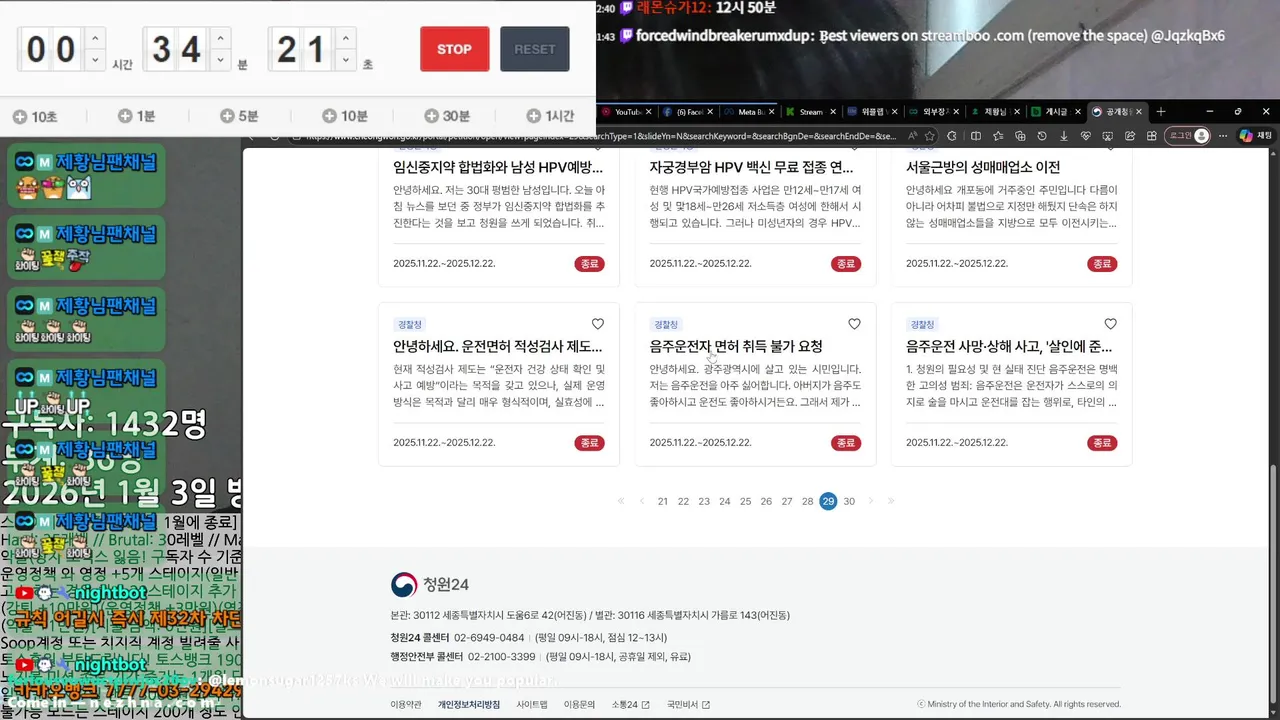The height and width of the screenshot is (720, 1280).
Task: Add 1시간 to the timer
Action: (x=550, y=117)
